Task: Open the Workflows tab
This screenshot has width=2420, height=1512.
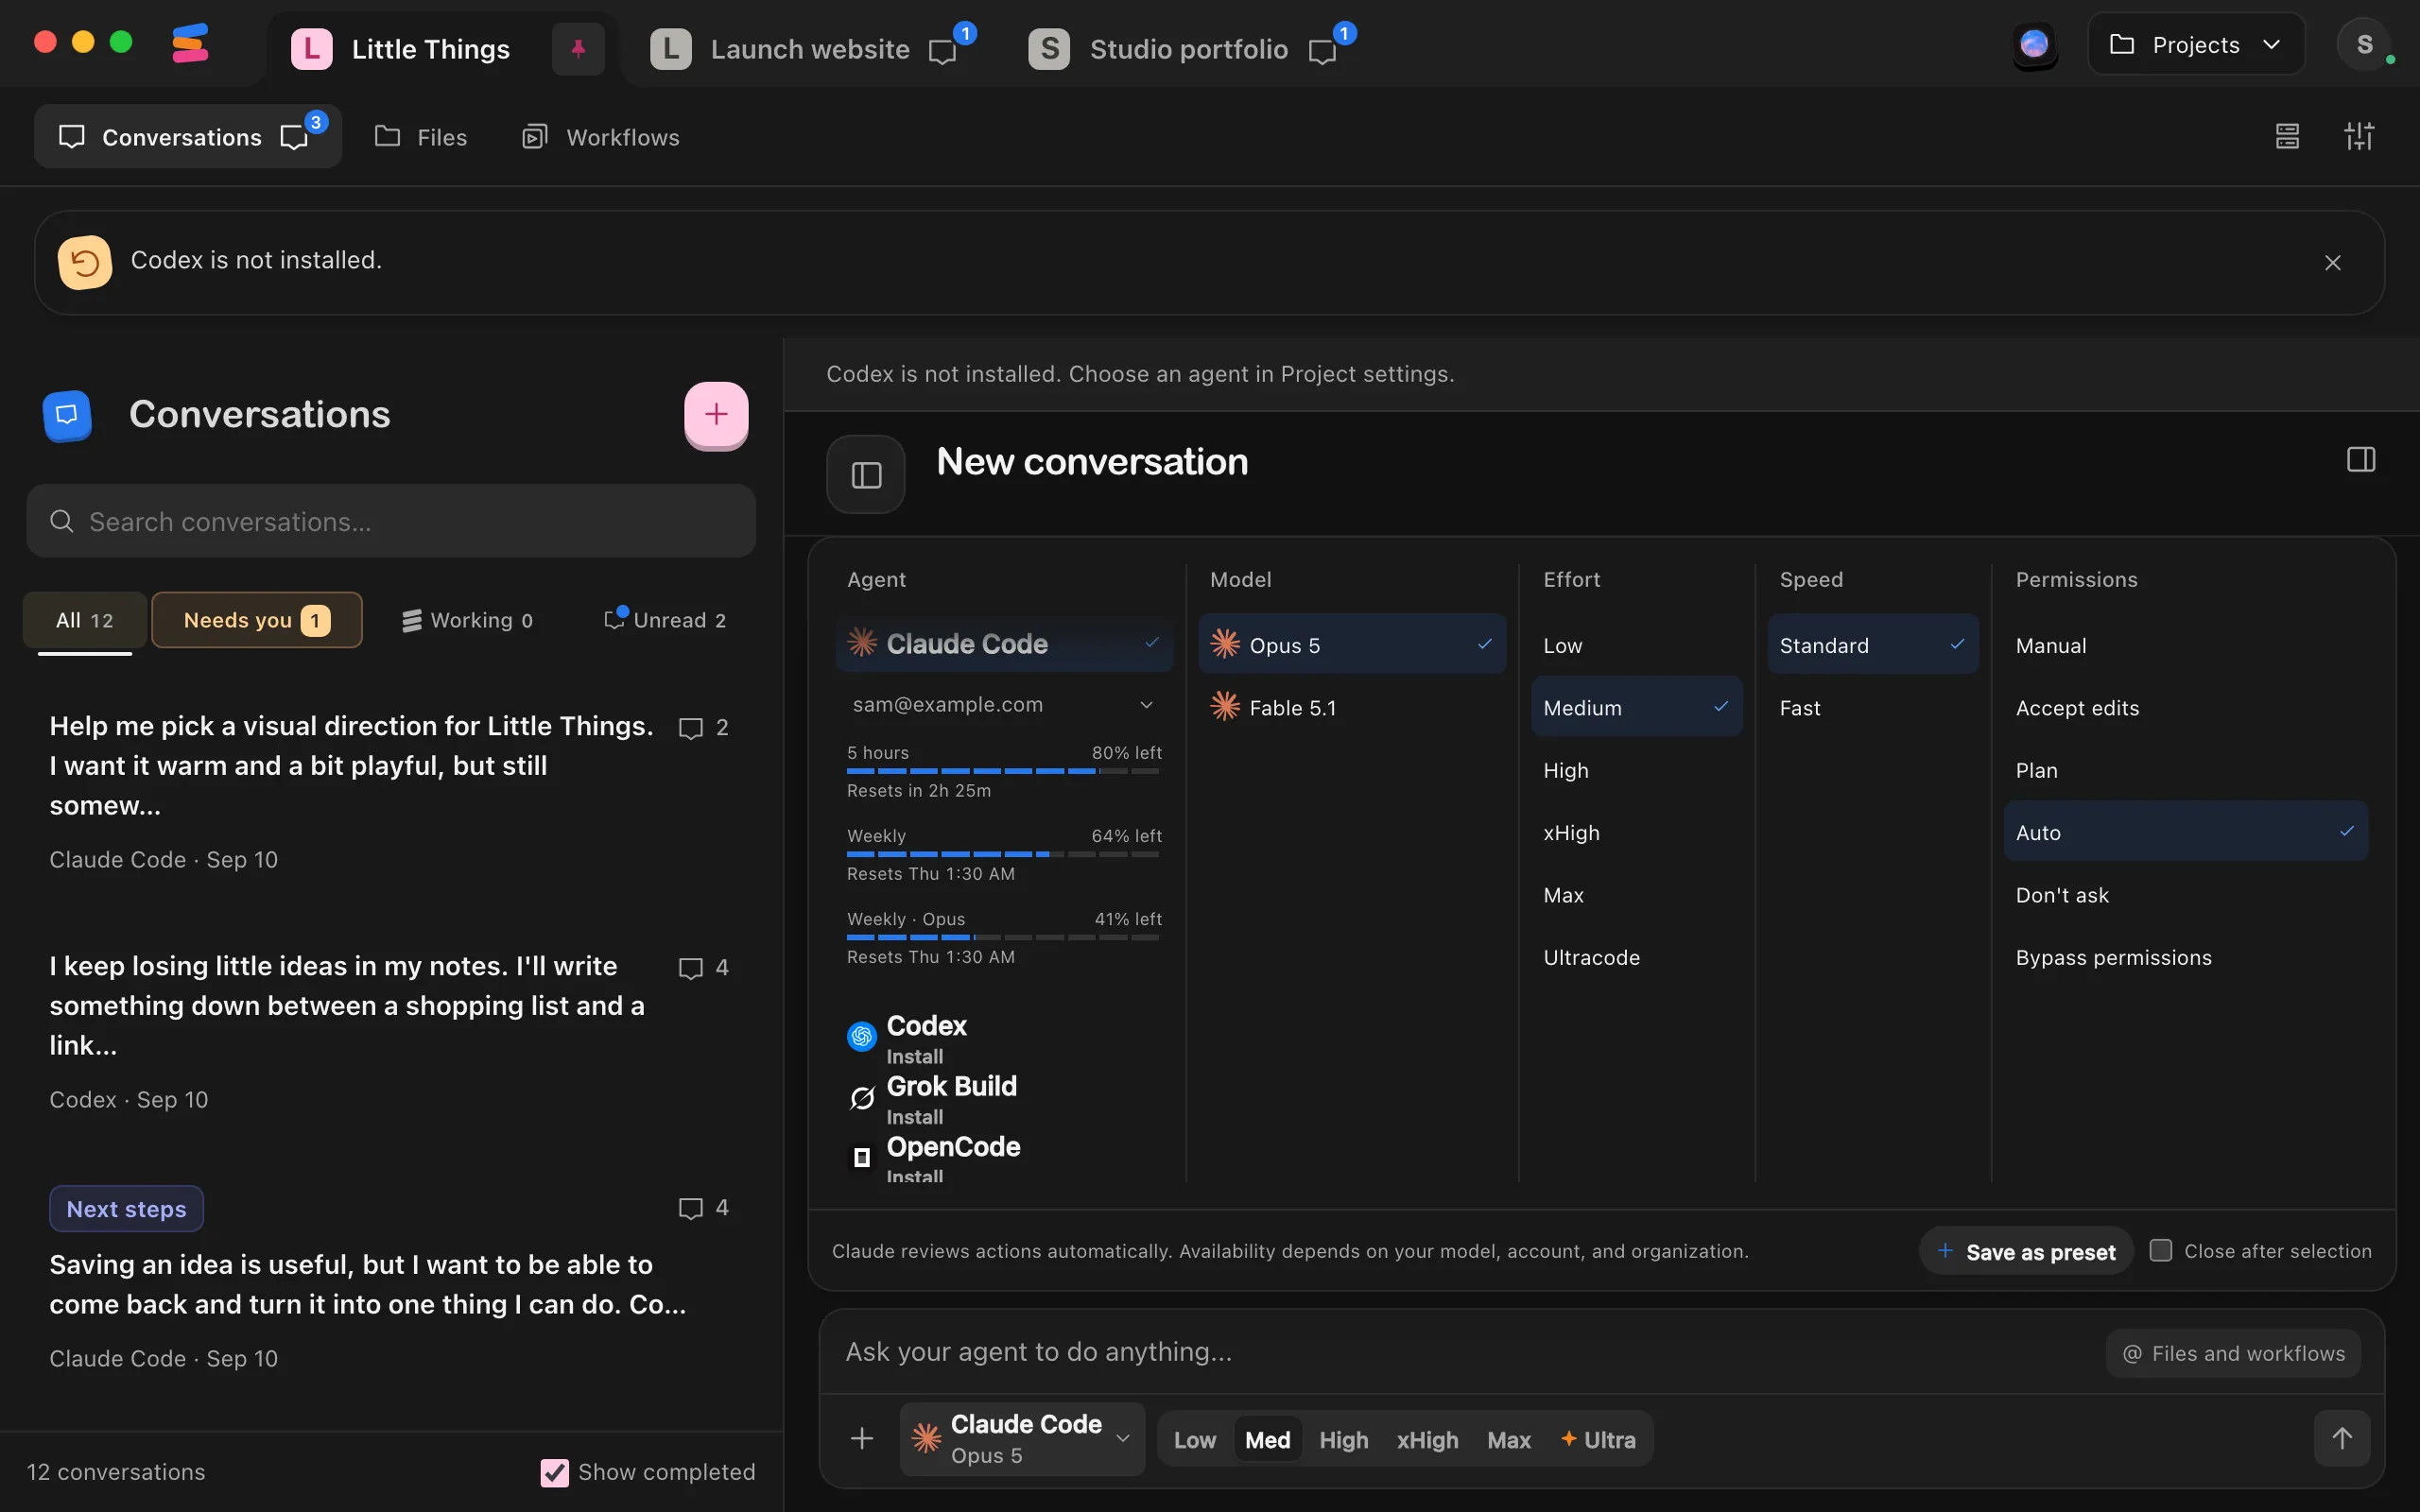Action: (x=601, y=136)
